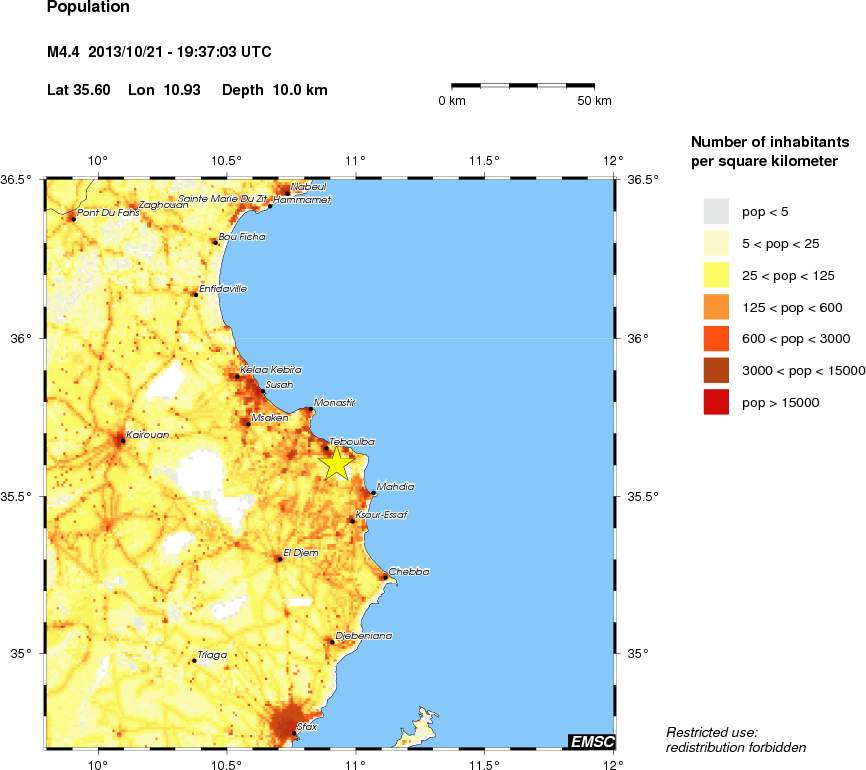Click the 0–50 km scale bar

(x=523, y=86)
